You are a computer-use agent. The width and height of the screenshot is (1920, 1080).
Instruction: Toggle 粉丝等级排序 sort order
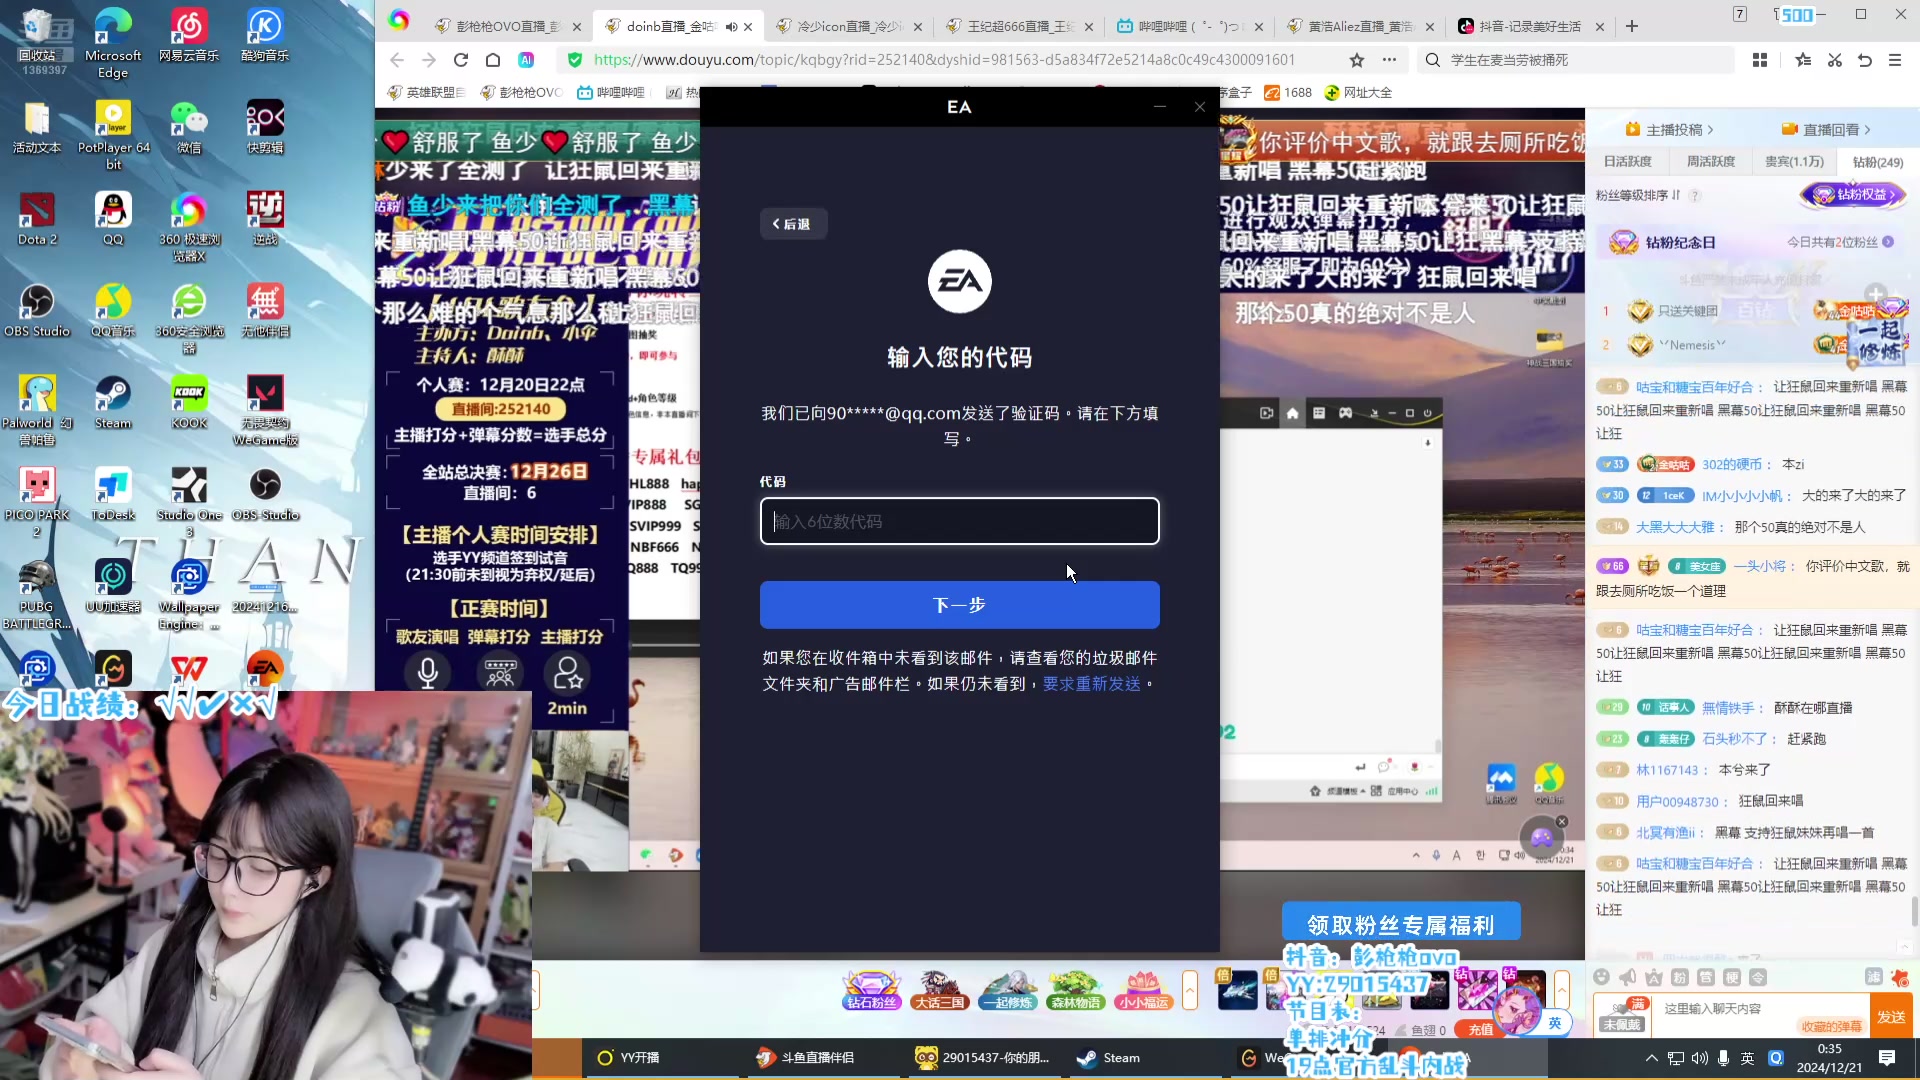coord(1639,195)
